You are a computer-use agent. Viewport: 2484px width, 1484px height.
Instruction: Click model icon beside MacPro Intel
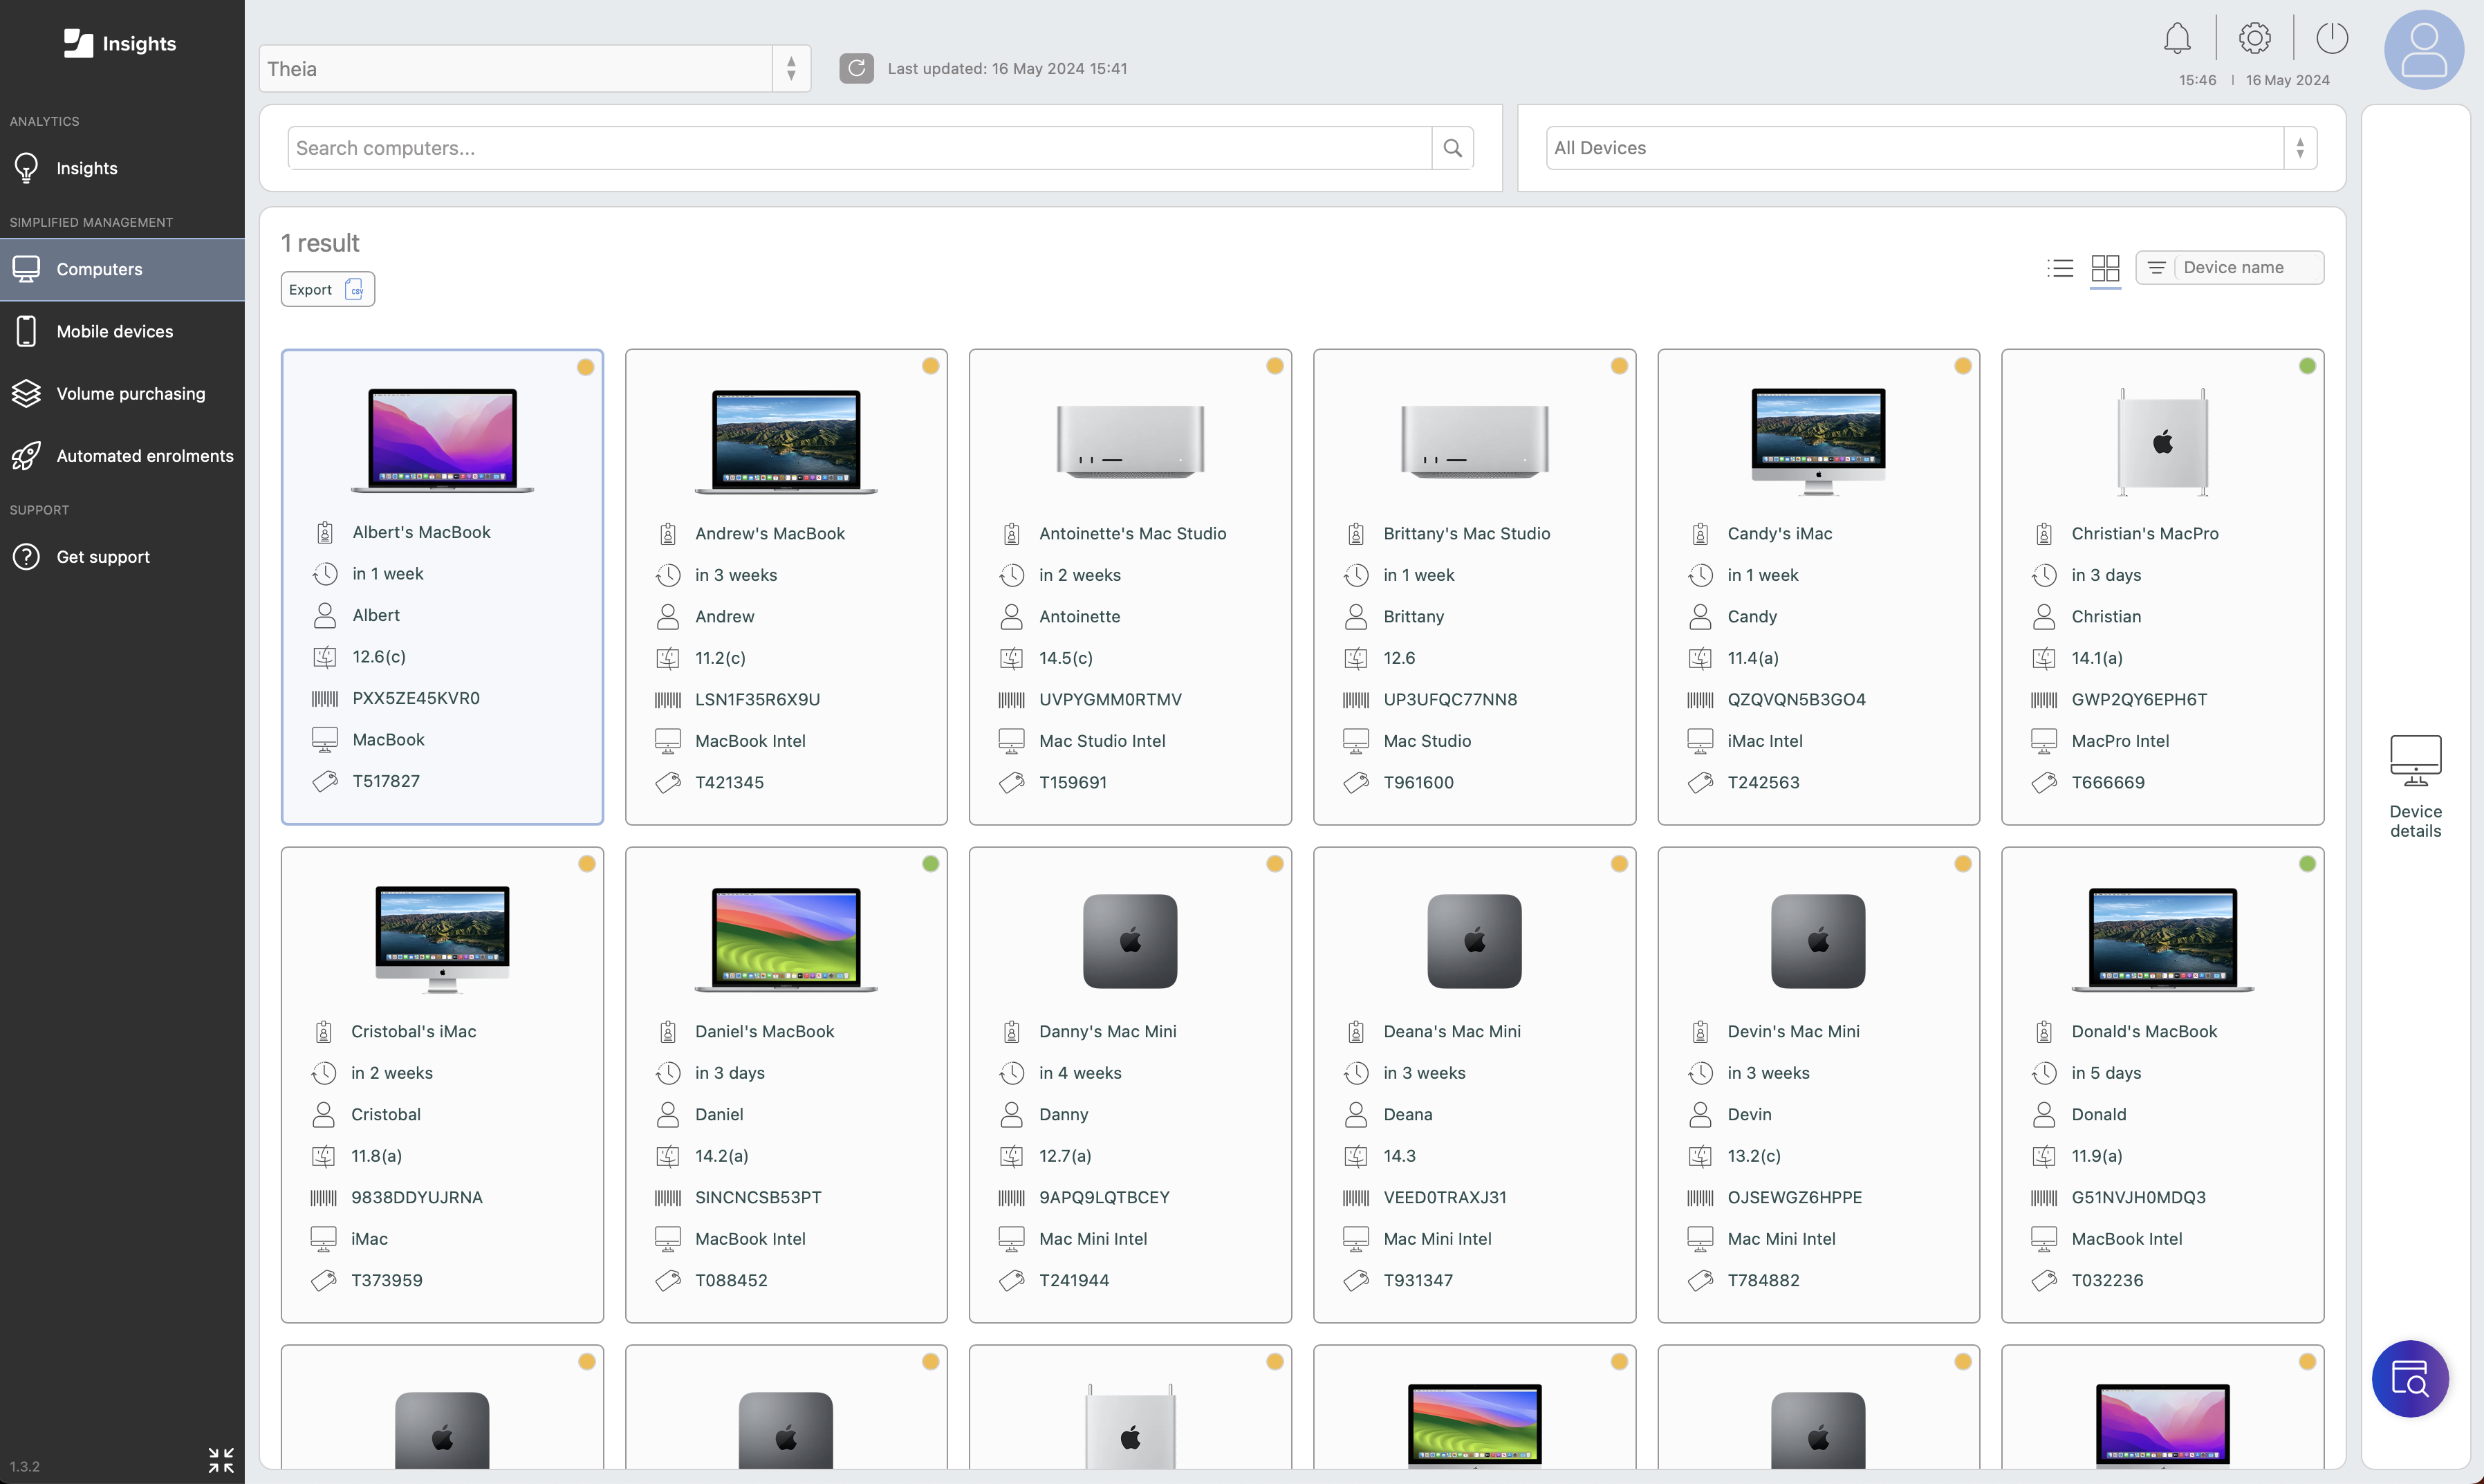2044,741
